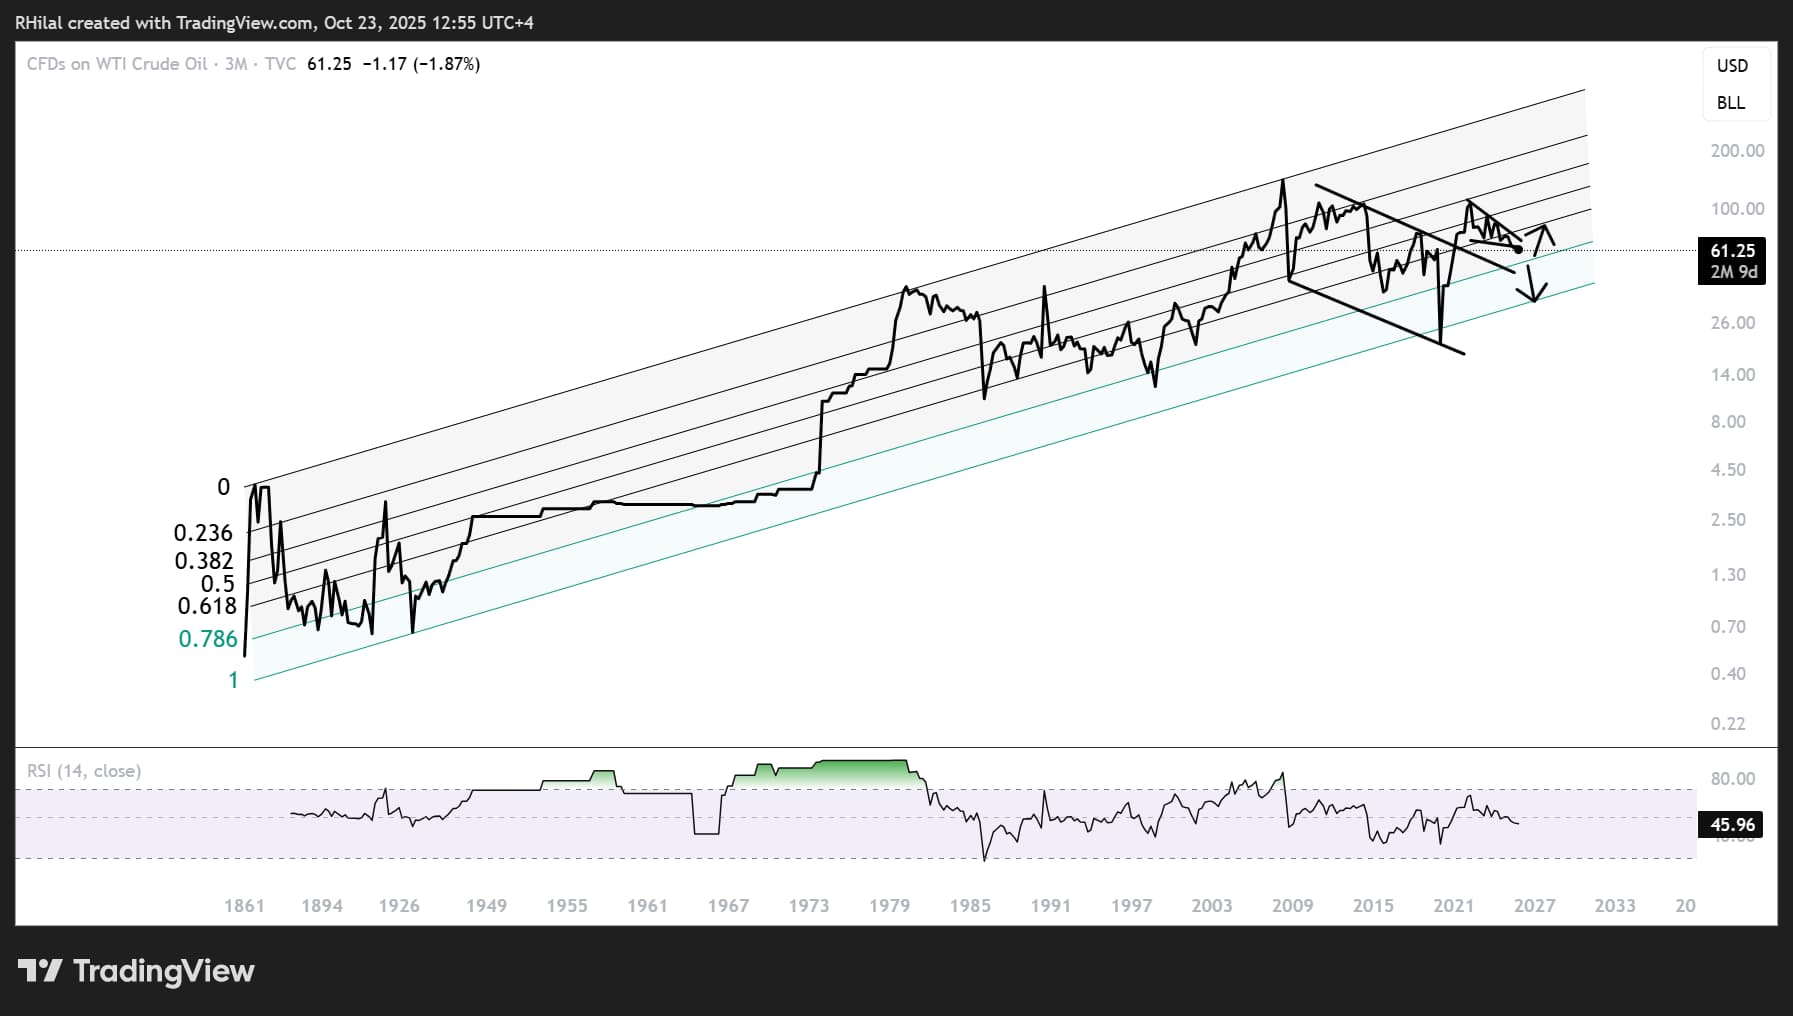Click the 0.22 price axis label
The height and width of the screenshot is (1016, 1793).
click(x=1728, y=724)
